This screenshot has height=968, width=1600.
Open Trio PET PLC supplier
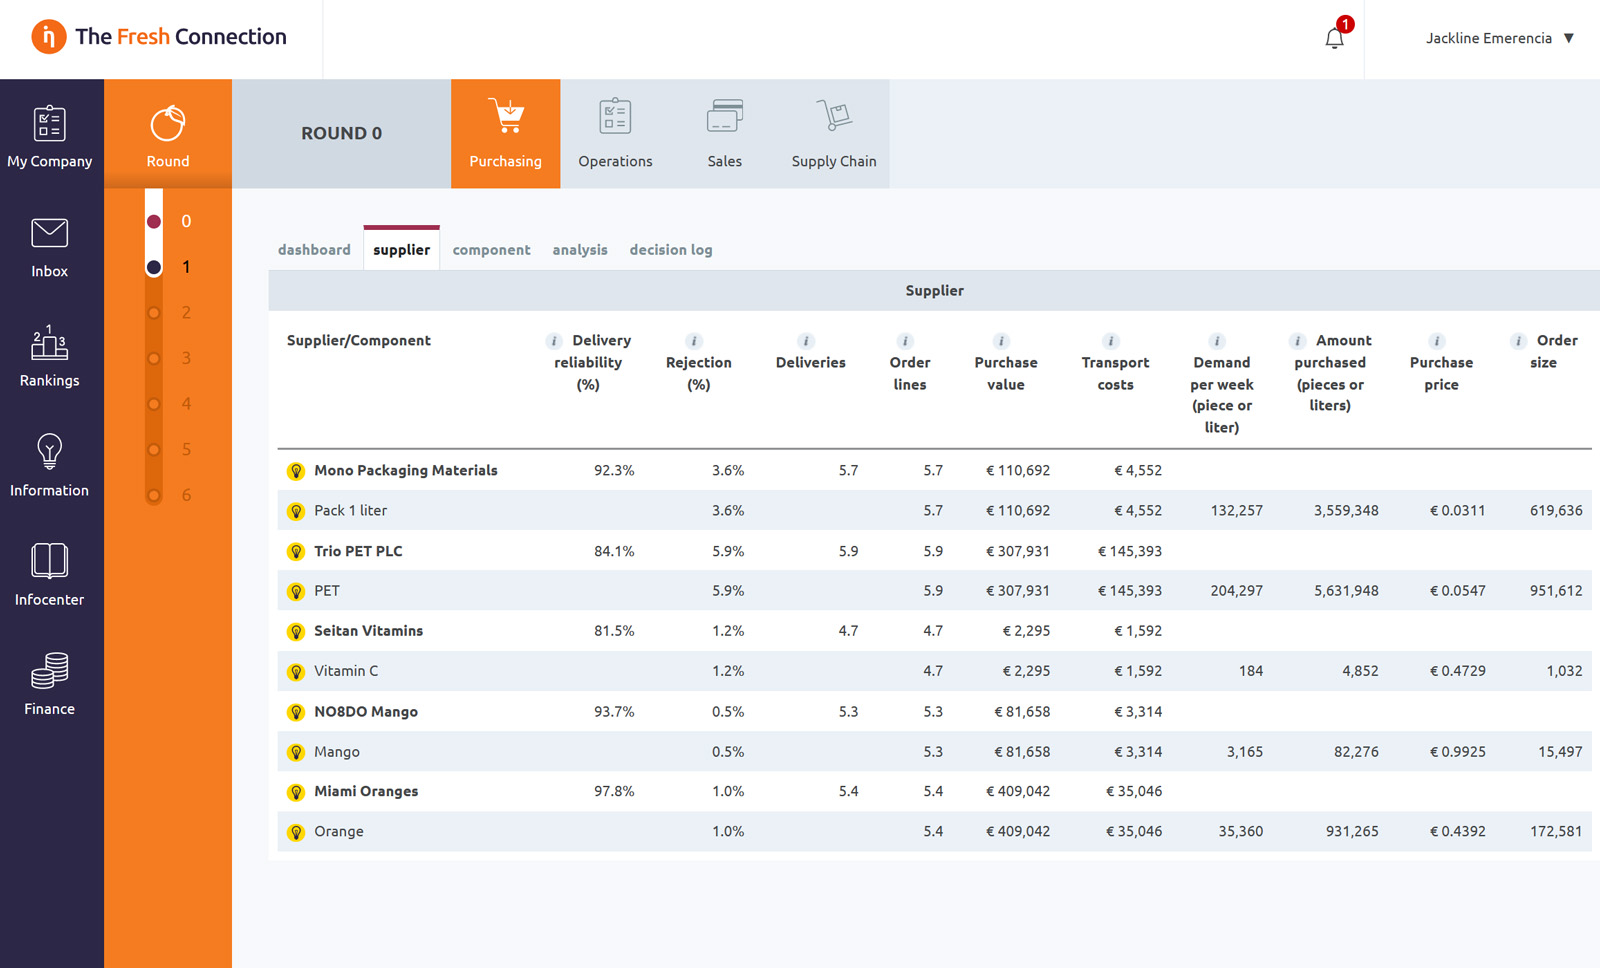coord(358,551)
